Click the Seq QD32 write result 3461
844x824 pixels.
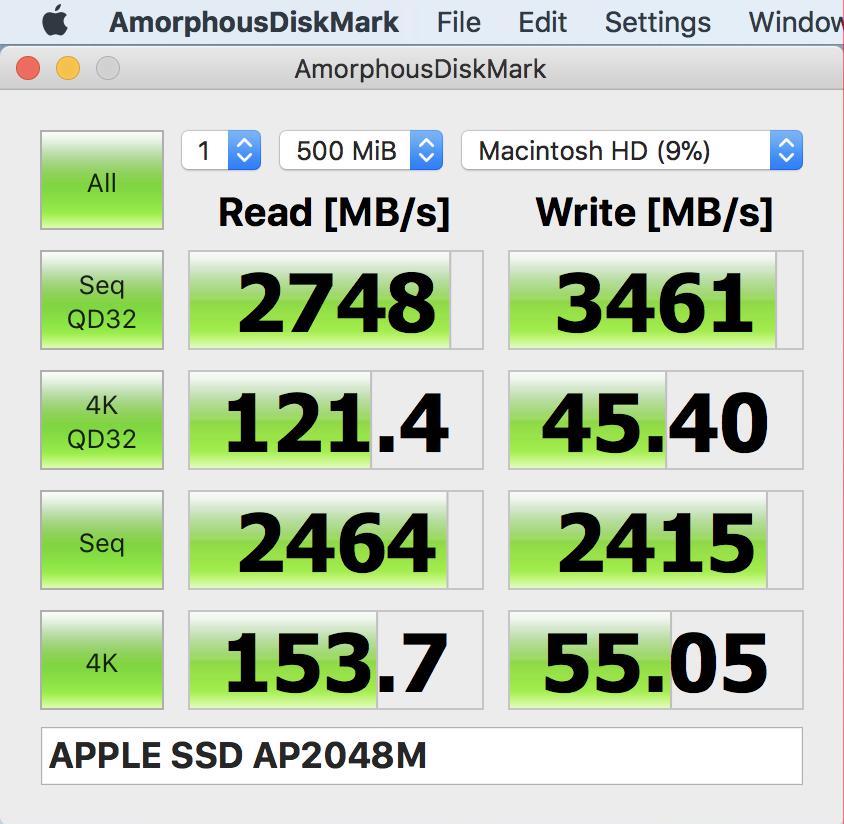pyautogui.click(x=656, y=300)
